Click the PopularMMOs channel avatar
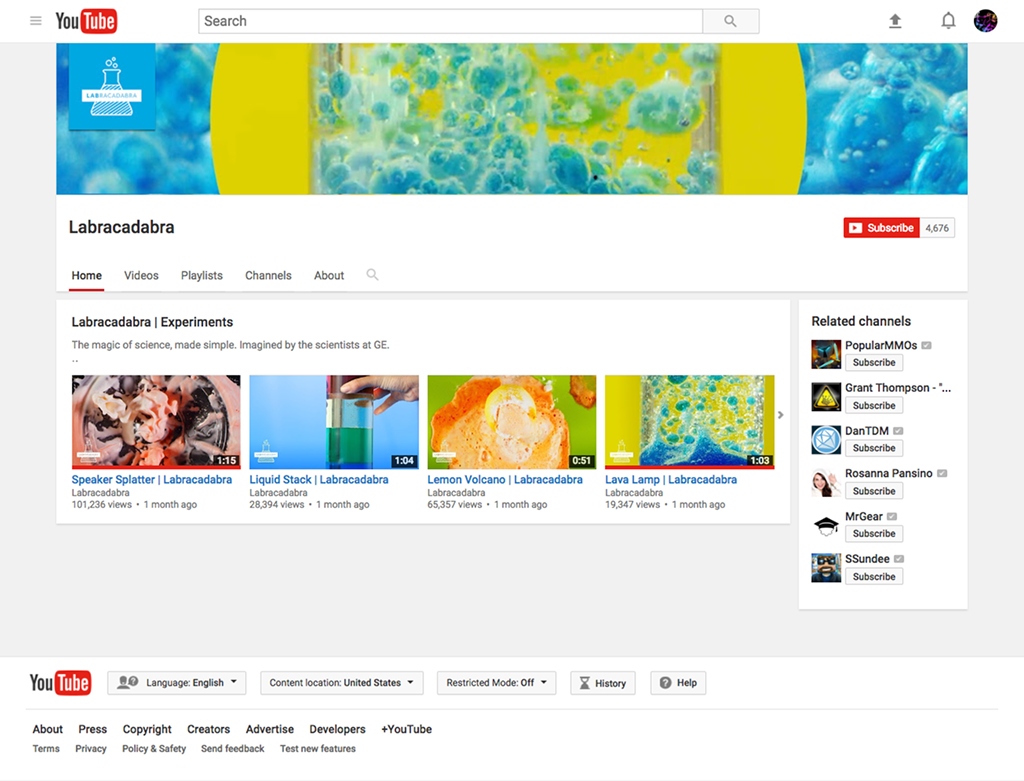 (x=826, y=355)
